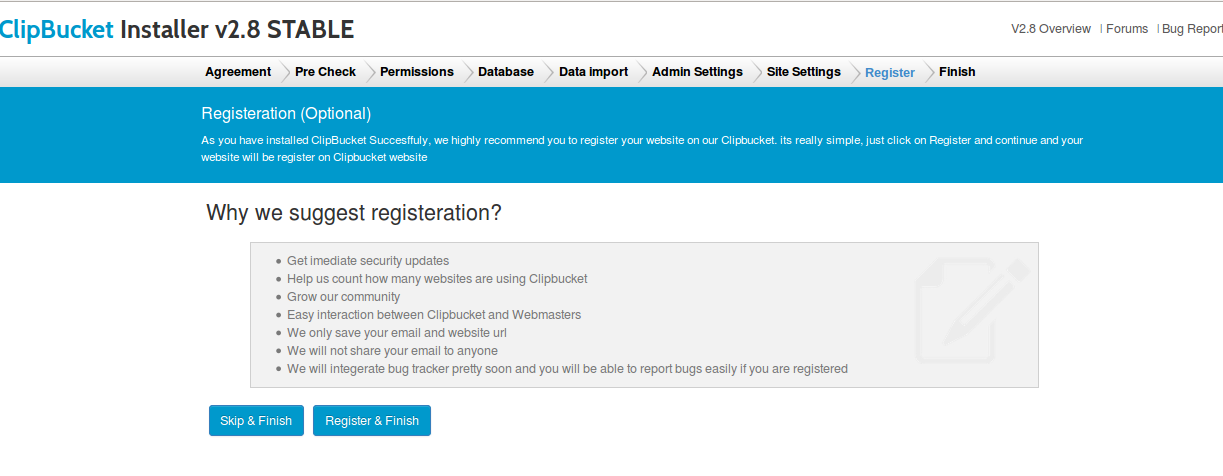1223x476 pixels.
Task: Click the 'As you have installed ClipBucket' paragraph
Action: 642,149
